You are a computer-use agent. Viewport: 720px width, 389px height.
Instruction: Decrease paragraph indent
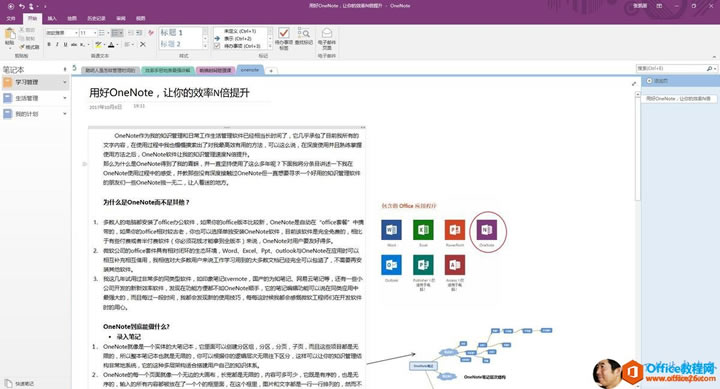click(x=131, y=33)
